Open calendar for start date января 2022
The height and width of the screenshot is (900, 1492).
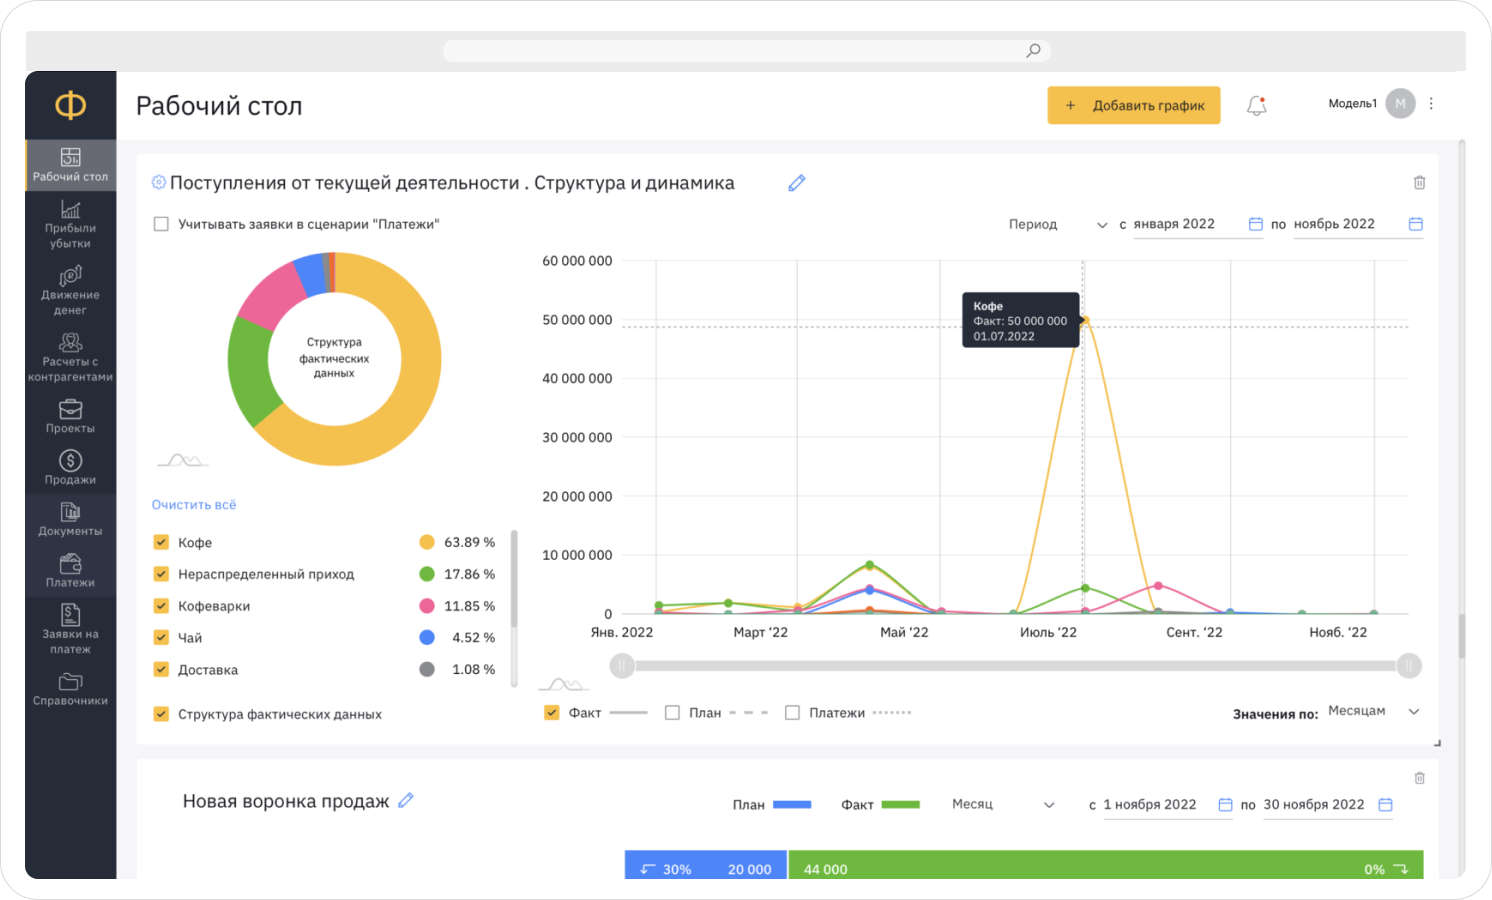click(1256, 224)
